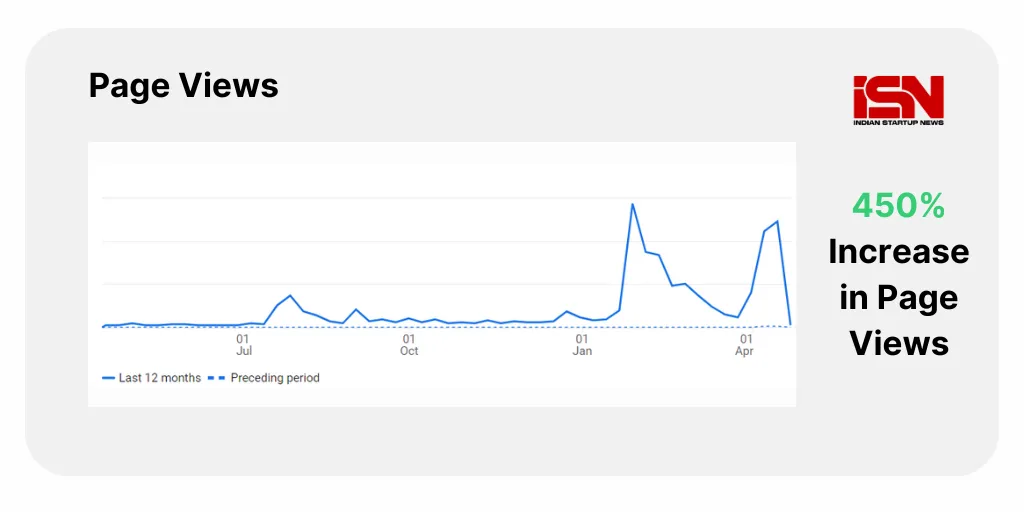Click the Increase in Page Views text

pos(898,297)
